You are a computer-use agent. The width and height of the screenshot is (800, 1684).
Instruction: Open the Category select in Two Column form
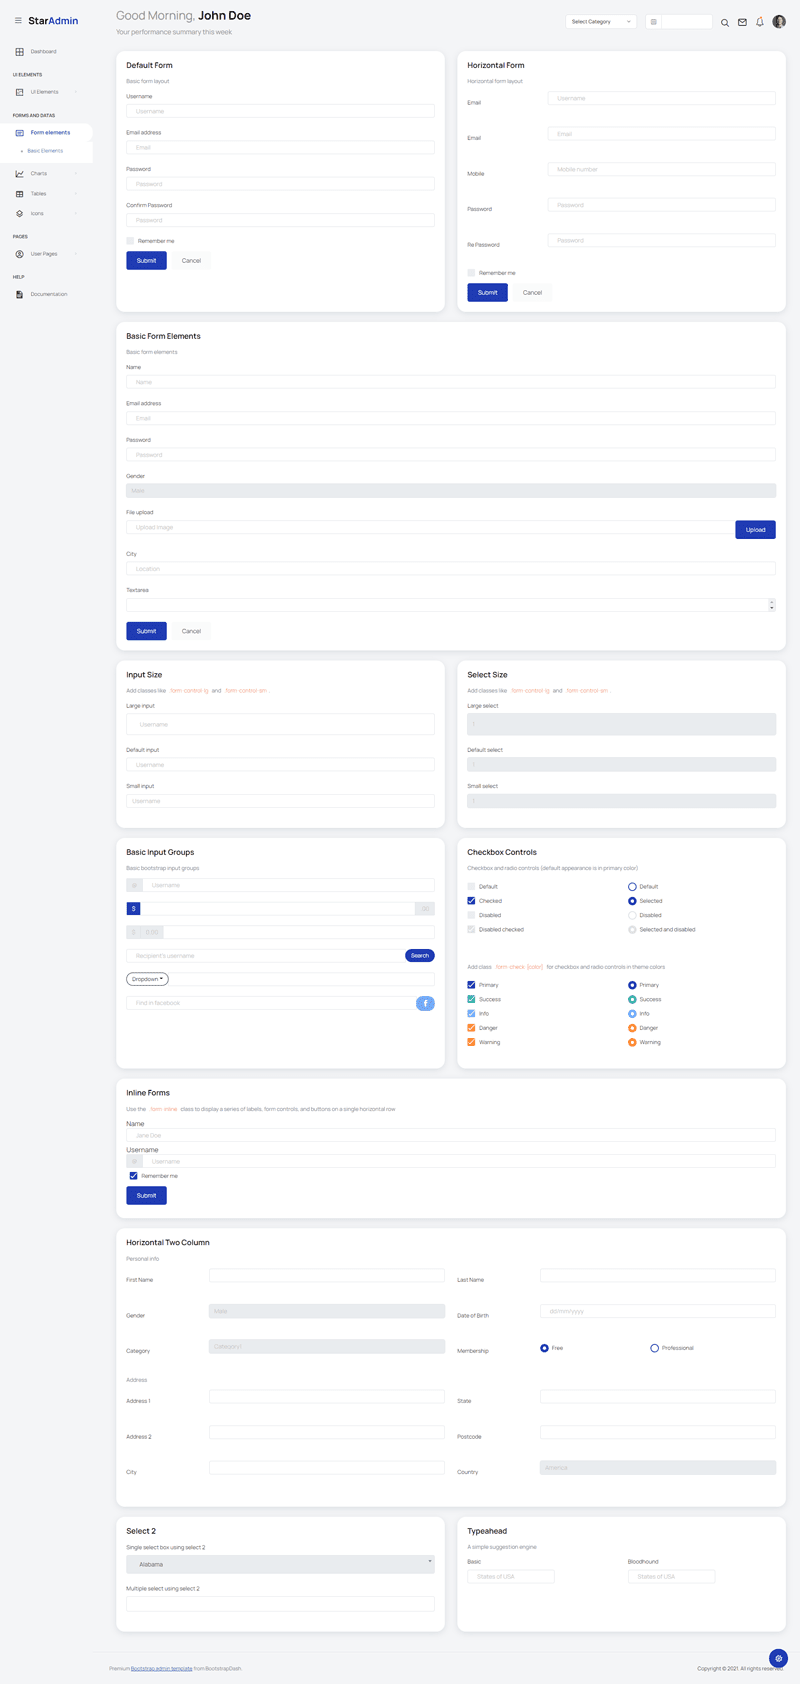coord(327,1347)
